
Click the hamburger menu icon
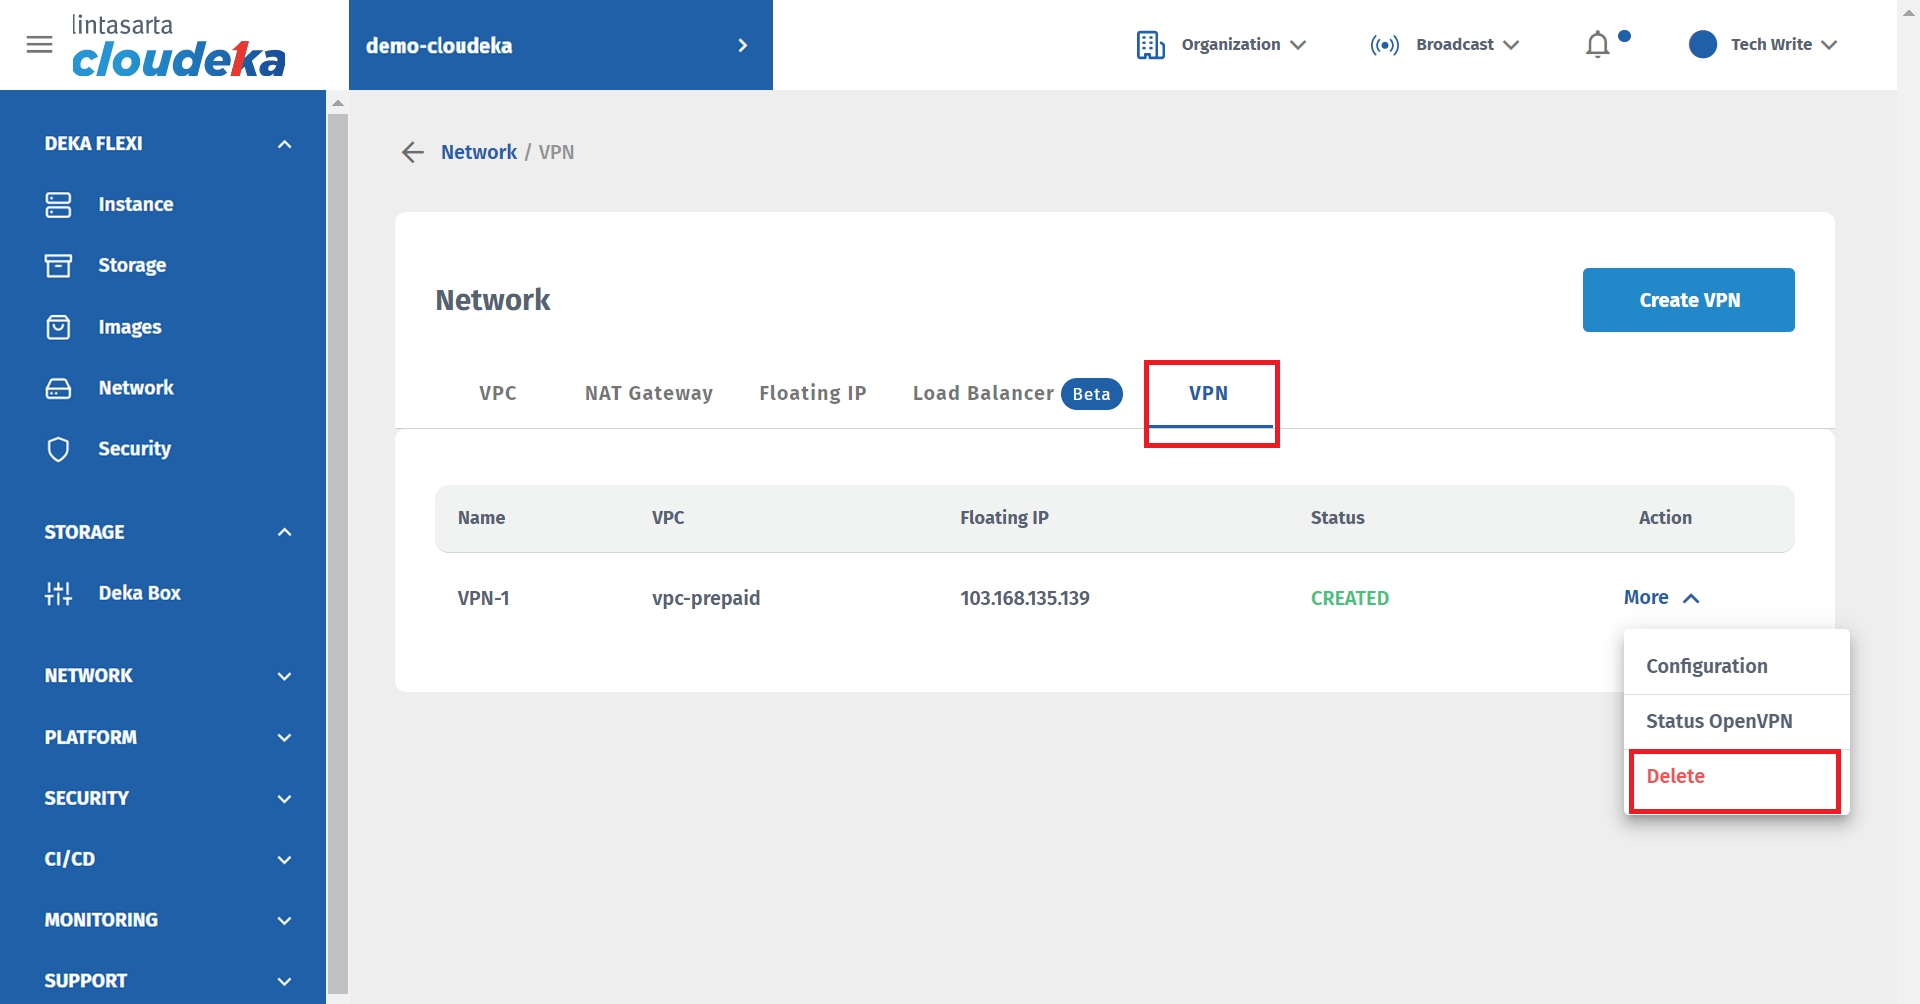pos(39,45)
